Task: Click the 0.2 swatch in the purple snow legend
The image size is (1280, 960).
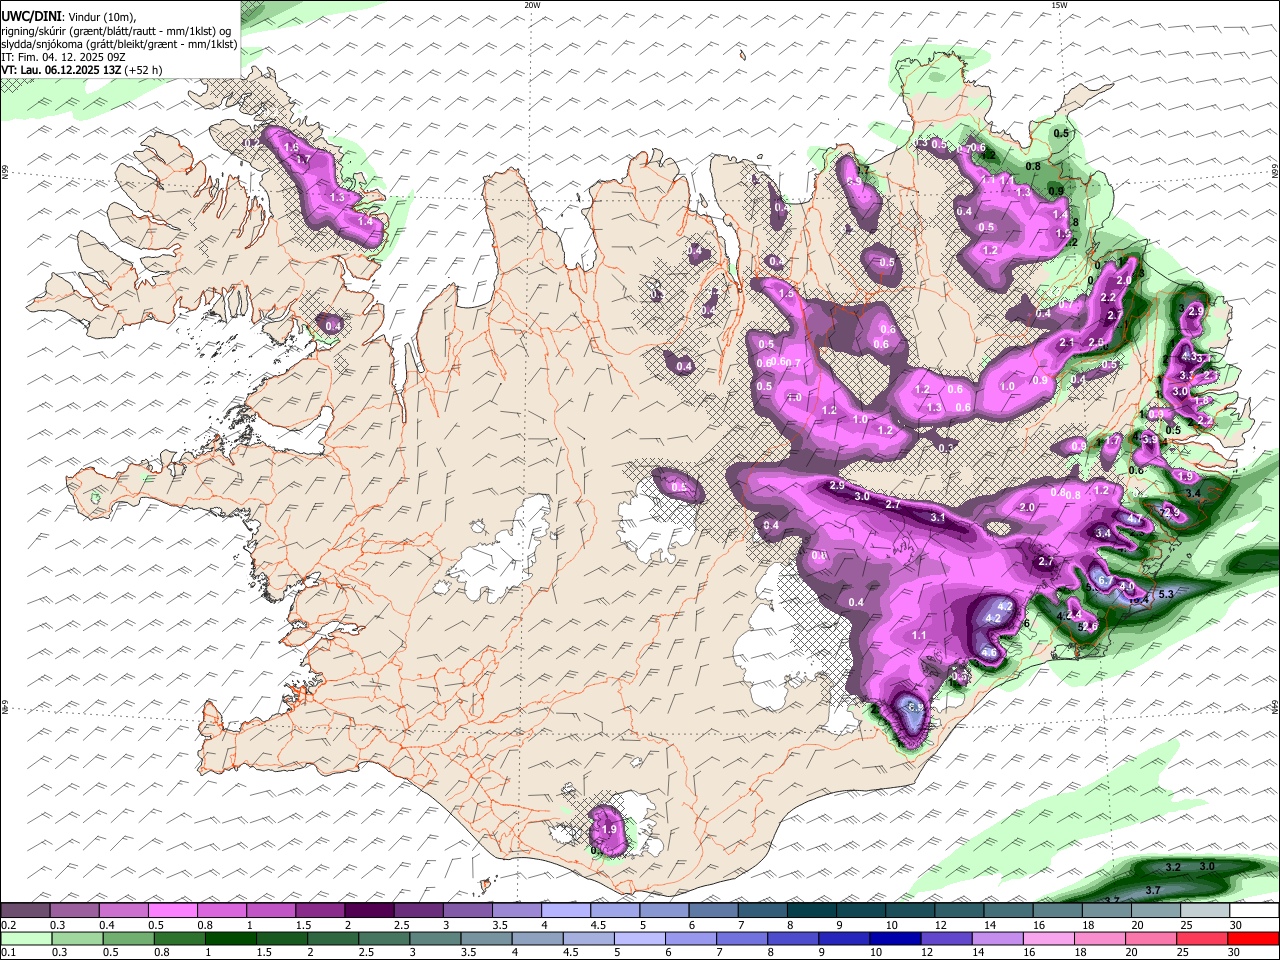Action: coord(25,911)
